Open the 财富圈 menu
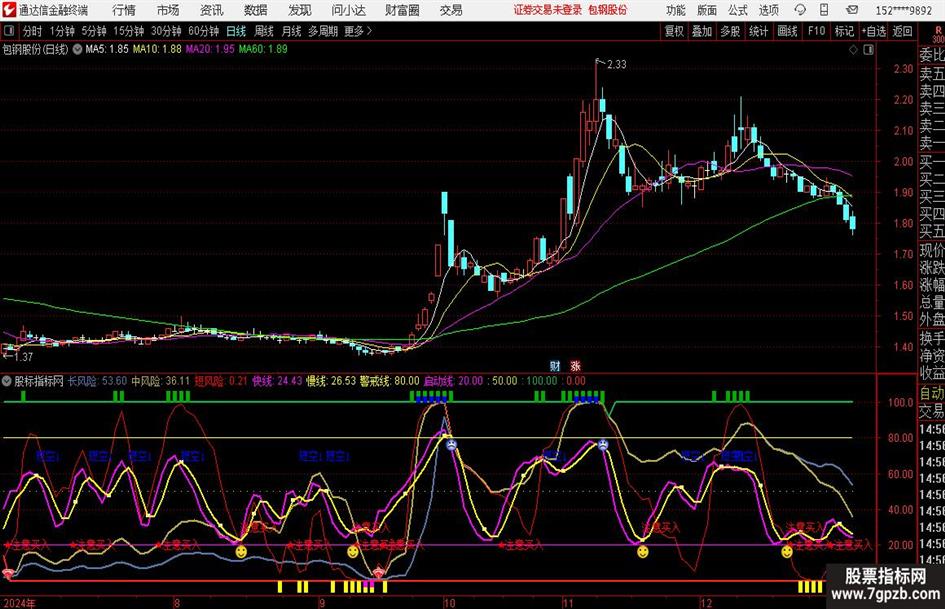Image resolution: width=945 pixels, height=609 pixels. coord(402,10)
